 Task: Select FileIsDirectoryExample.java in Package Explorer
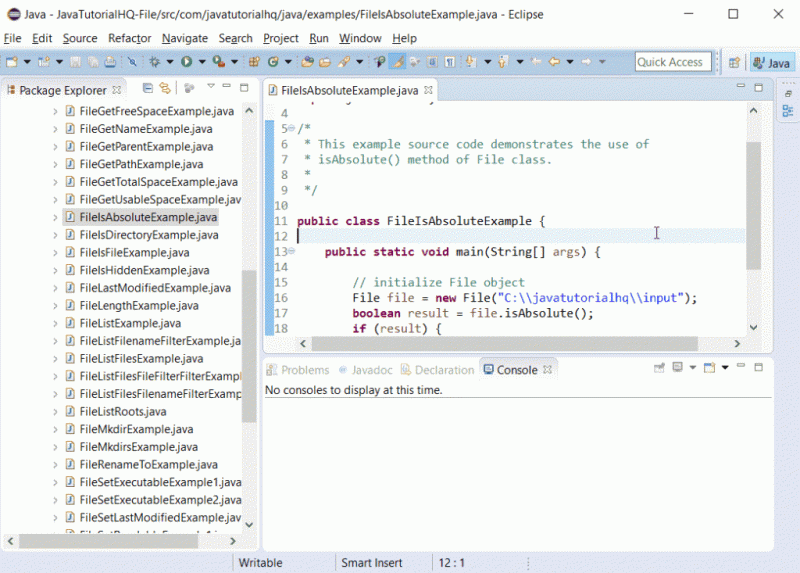[x=149, y=235]
